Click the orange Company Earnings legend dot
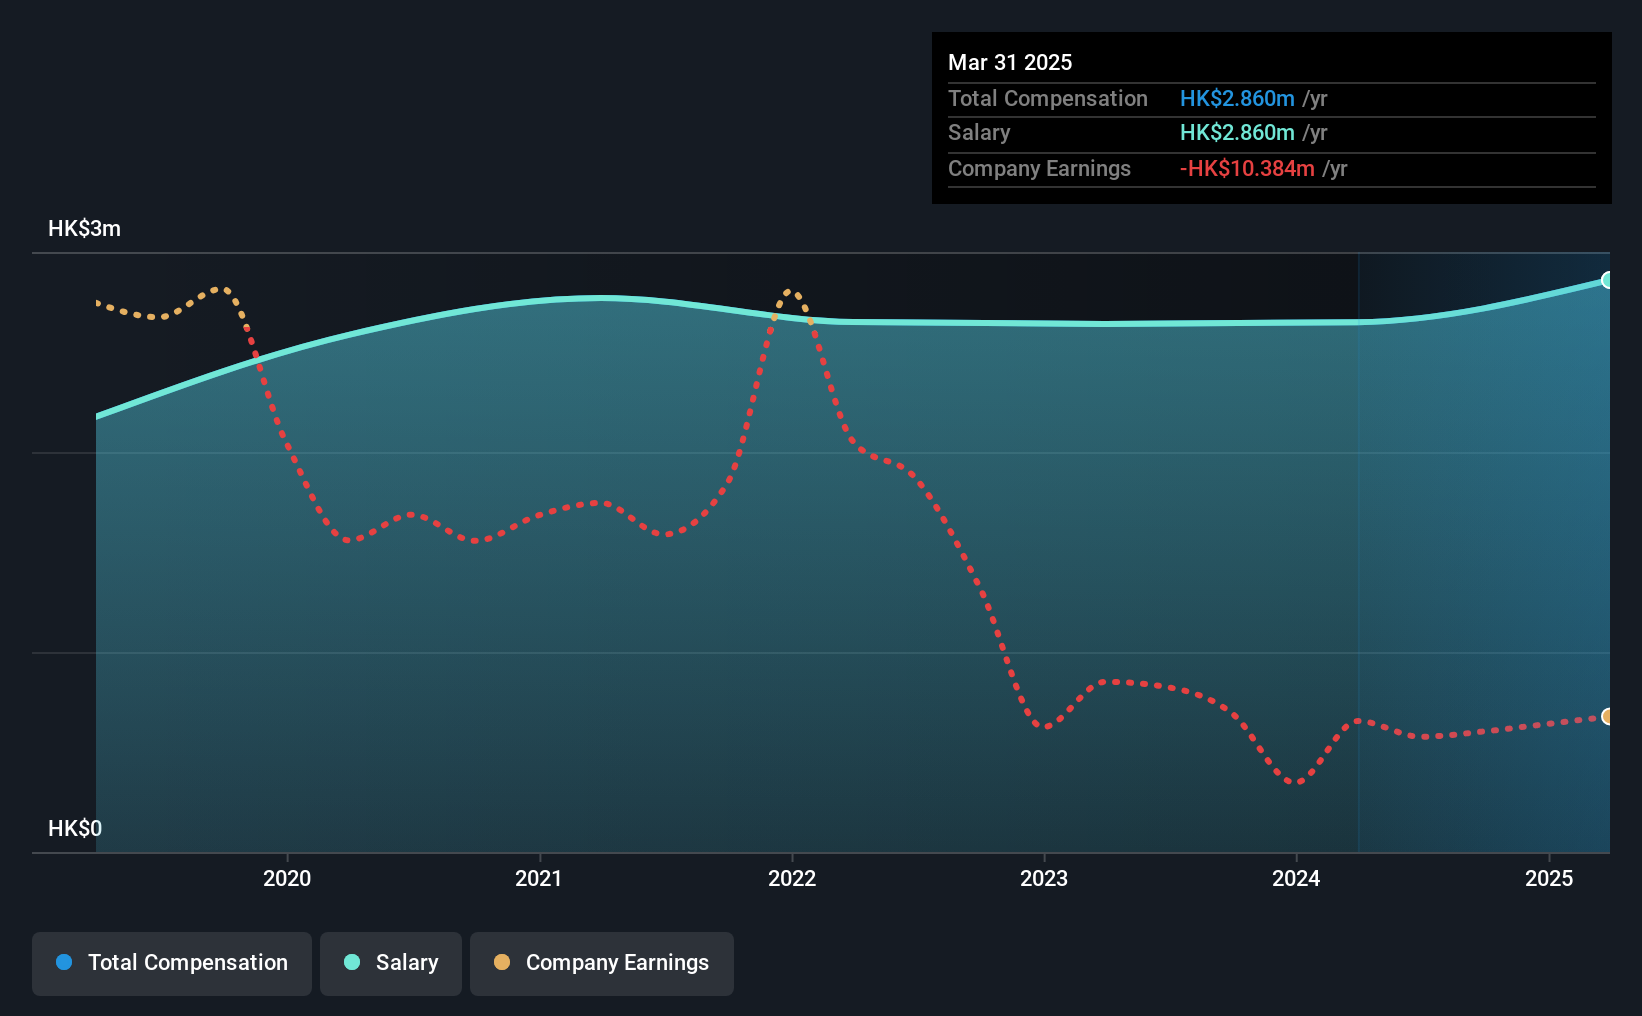Viewport: 1642px width, 1016px height. pyautogui.click(x=502, y=962)
